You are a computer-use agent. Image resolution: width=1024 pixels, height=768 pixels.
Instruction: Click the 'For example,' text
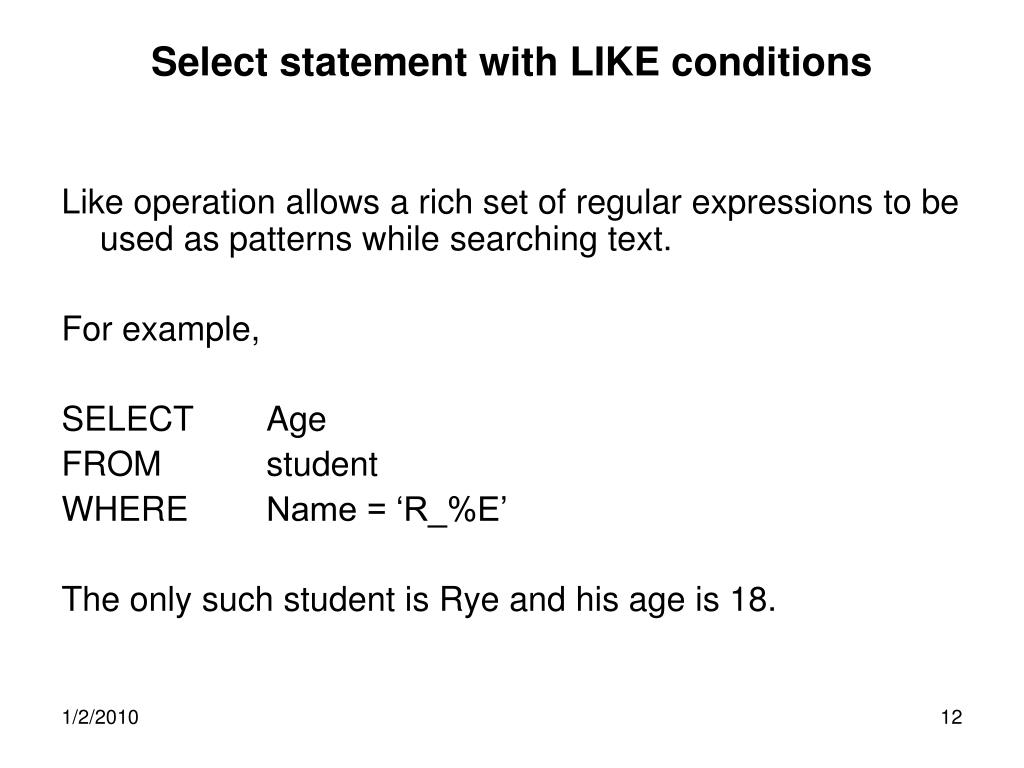point(161,330)
